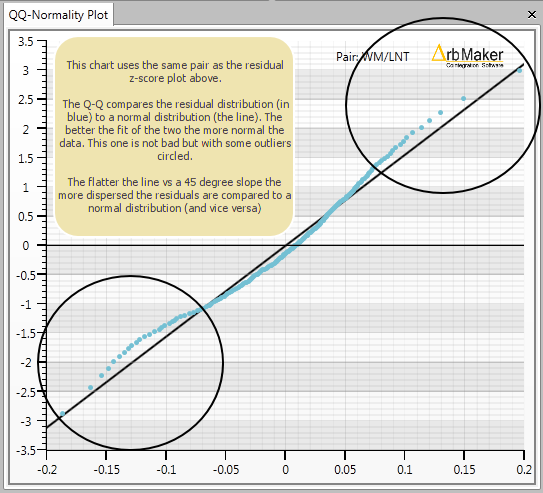Click the yellow annotation note box
The image size is (543, 493).
(x=174, y=137)
